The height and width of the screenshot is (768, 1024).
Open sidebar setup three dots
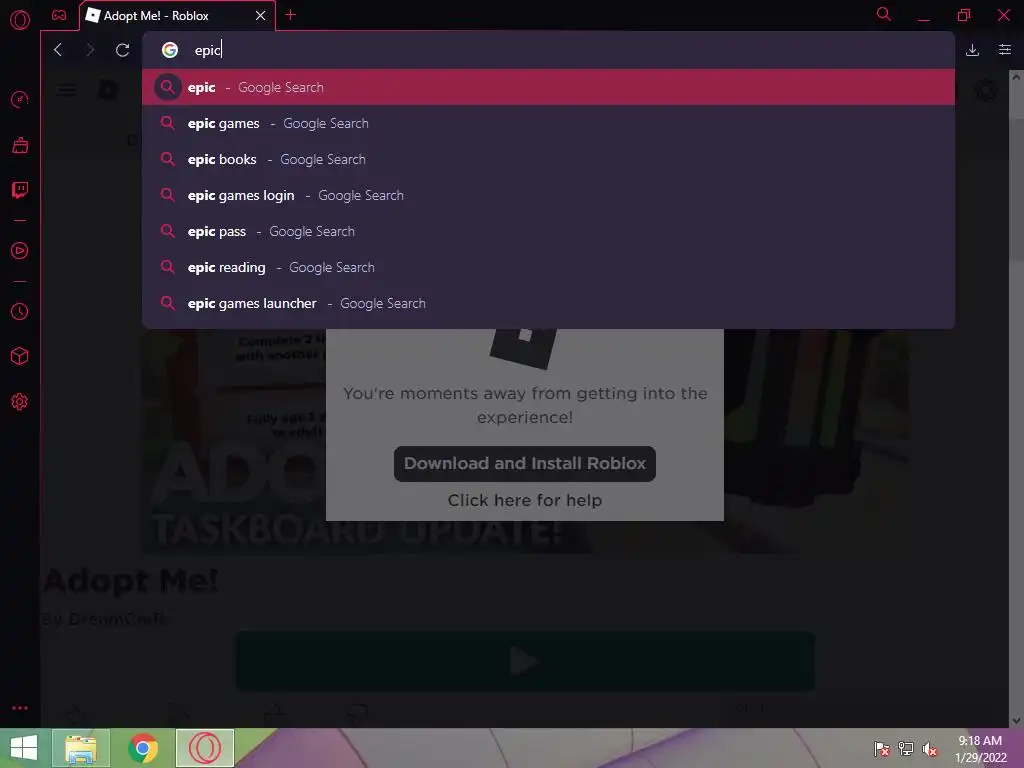[x=20, y=708]
